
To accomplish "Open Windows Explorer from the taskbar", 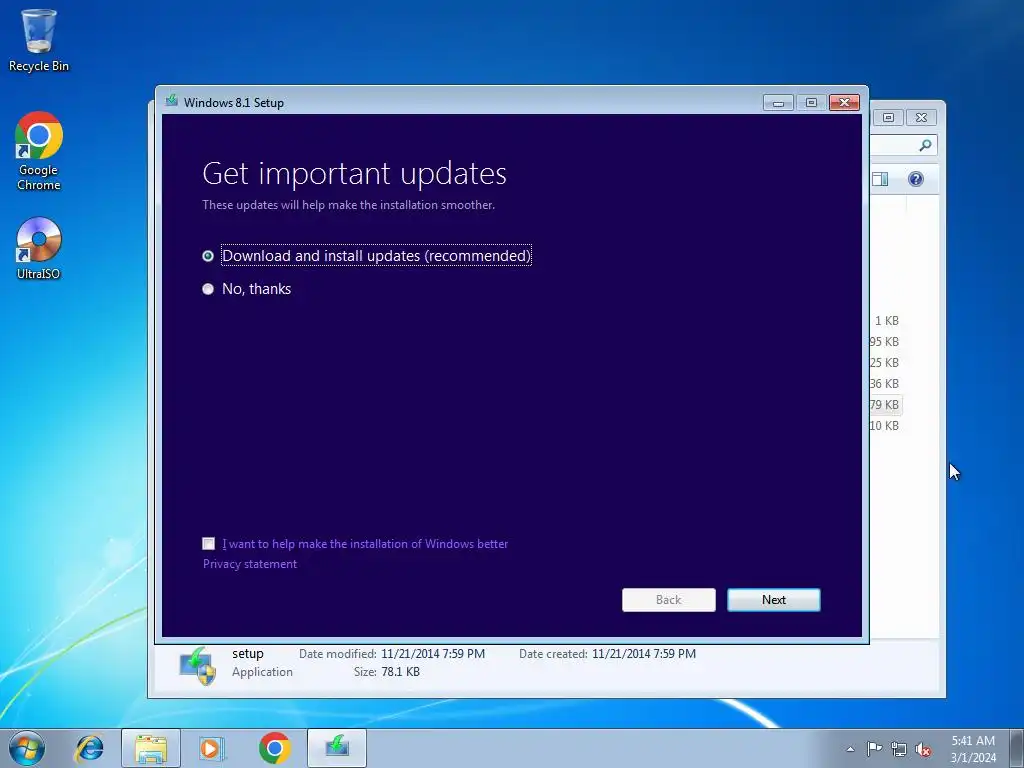I will point(151,748).
